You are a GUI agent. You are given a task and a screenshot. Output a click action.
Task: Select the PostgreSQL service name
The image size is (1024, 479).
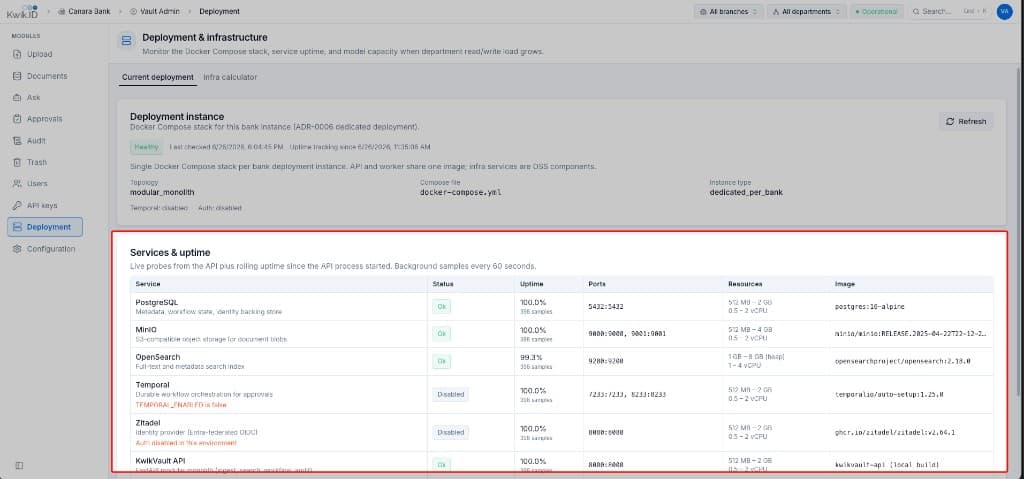point(157,303)
